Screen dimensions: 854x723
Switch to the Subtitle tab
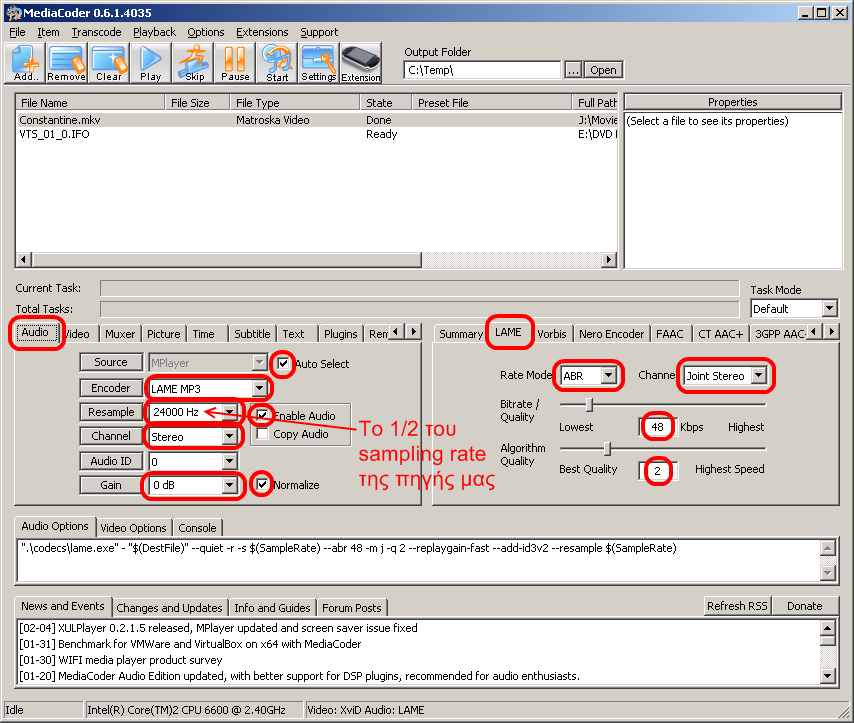[252, 333]
